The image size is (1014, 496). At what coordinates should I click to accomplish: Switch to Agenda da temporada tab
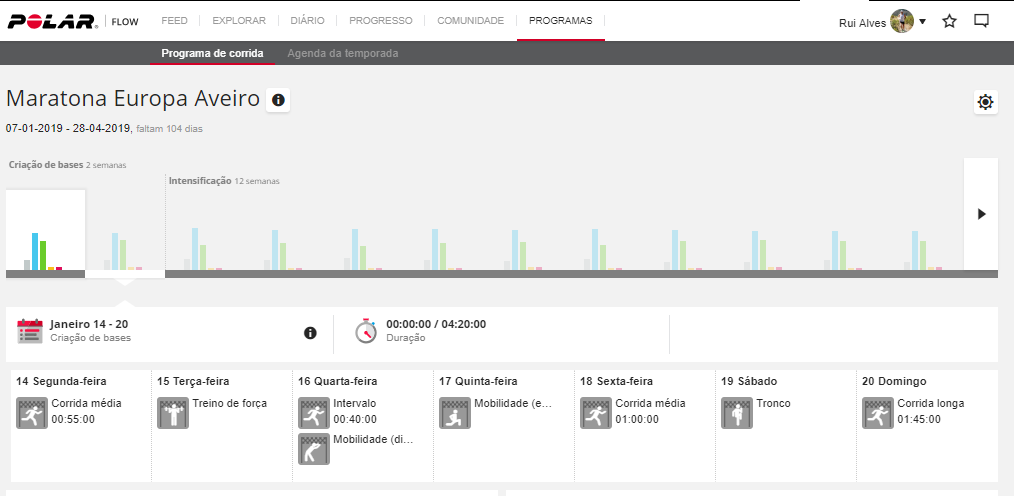[343, 53]
